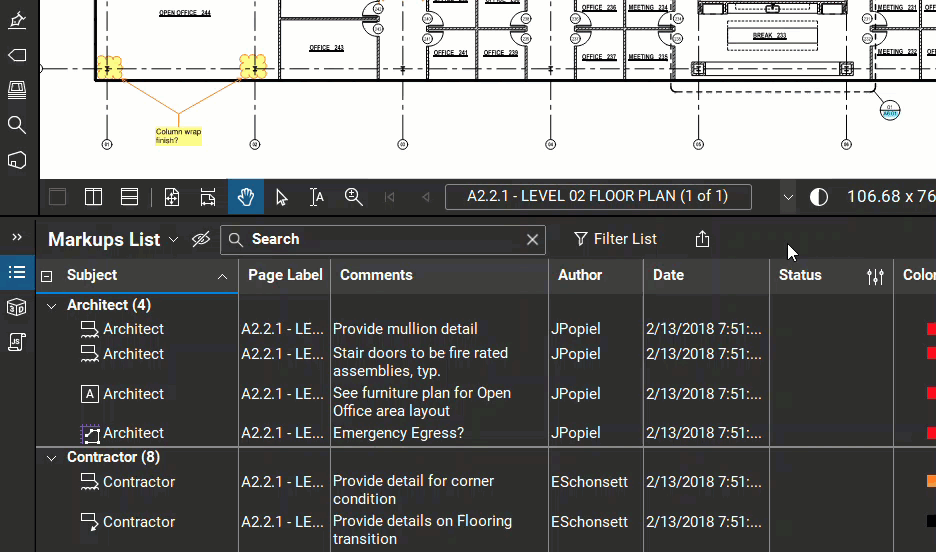936x552 pixels.
Task: Select single page view mode
Action: tap(57, 196)
